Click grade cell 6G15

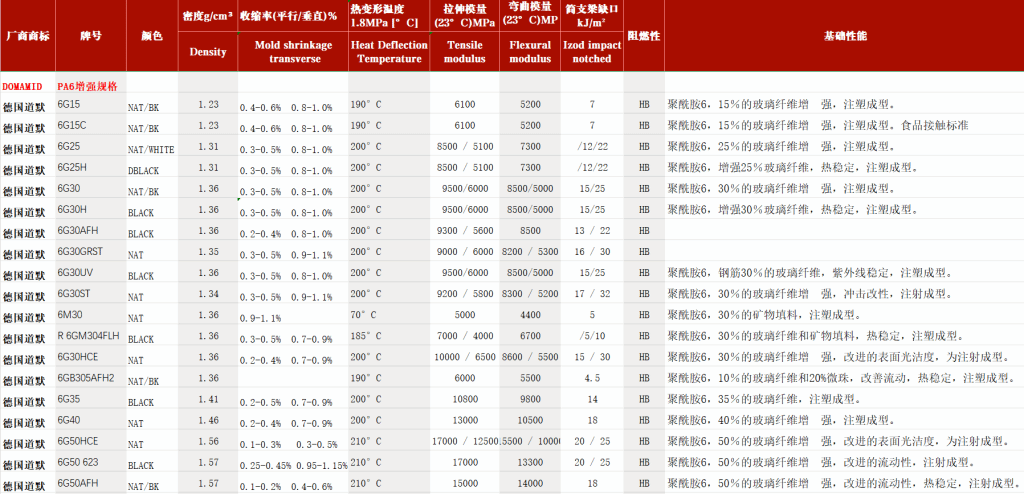[69, 105]
